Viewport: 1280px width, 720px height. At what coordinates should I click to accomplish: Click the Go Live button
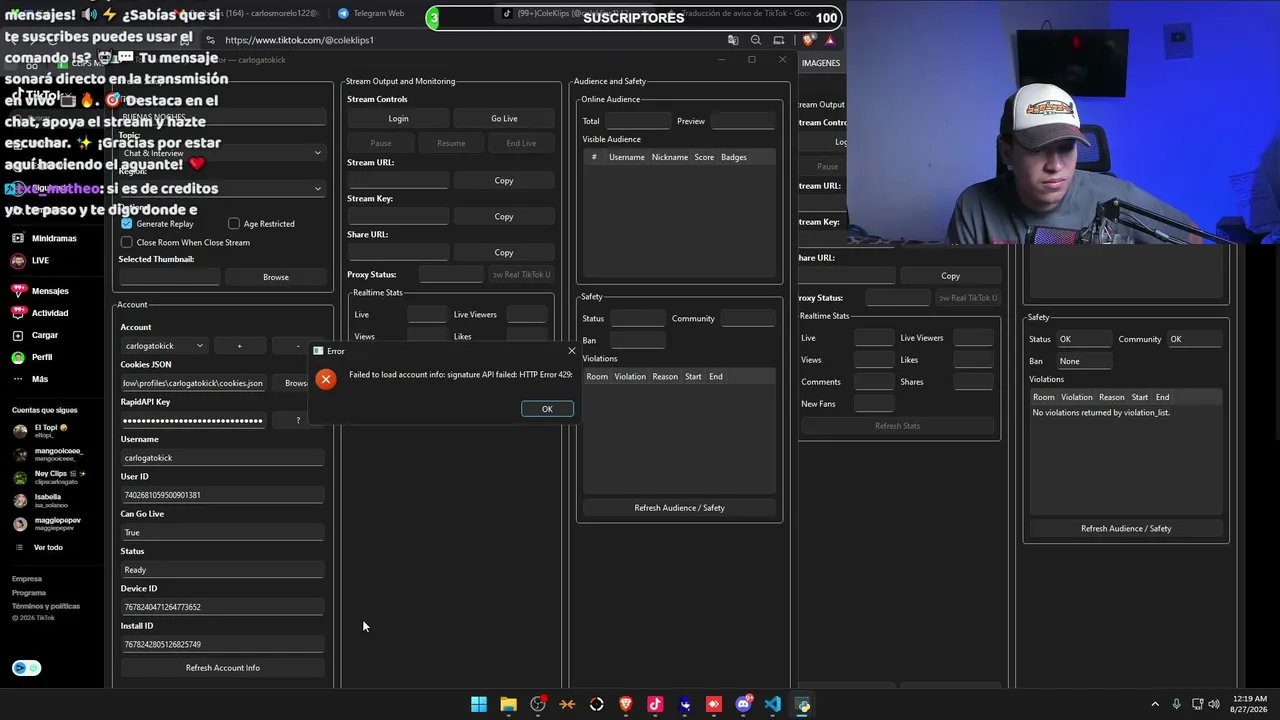pyautogui.click(x=504, y=119)
